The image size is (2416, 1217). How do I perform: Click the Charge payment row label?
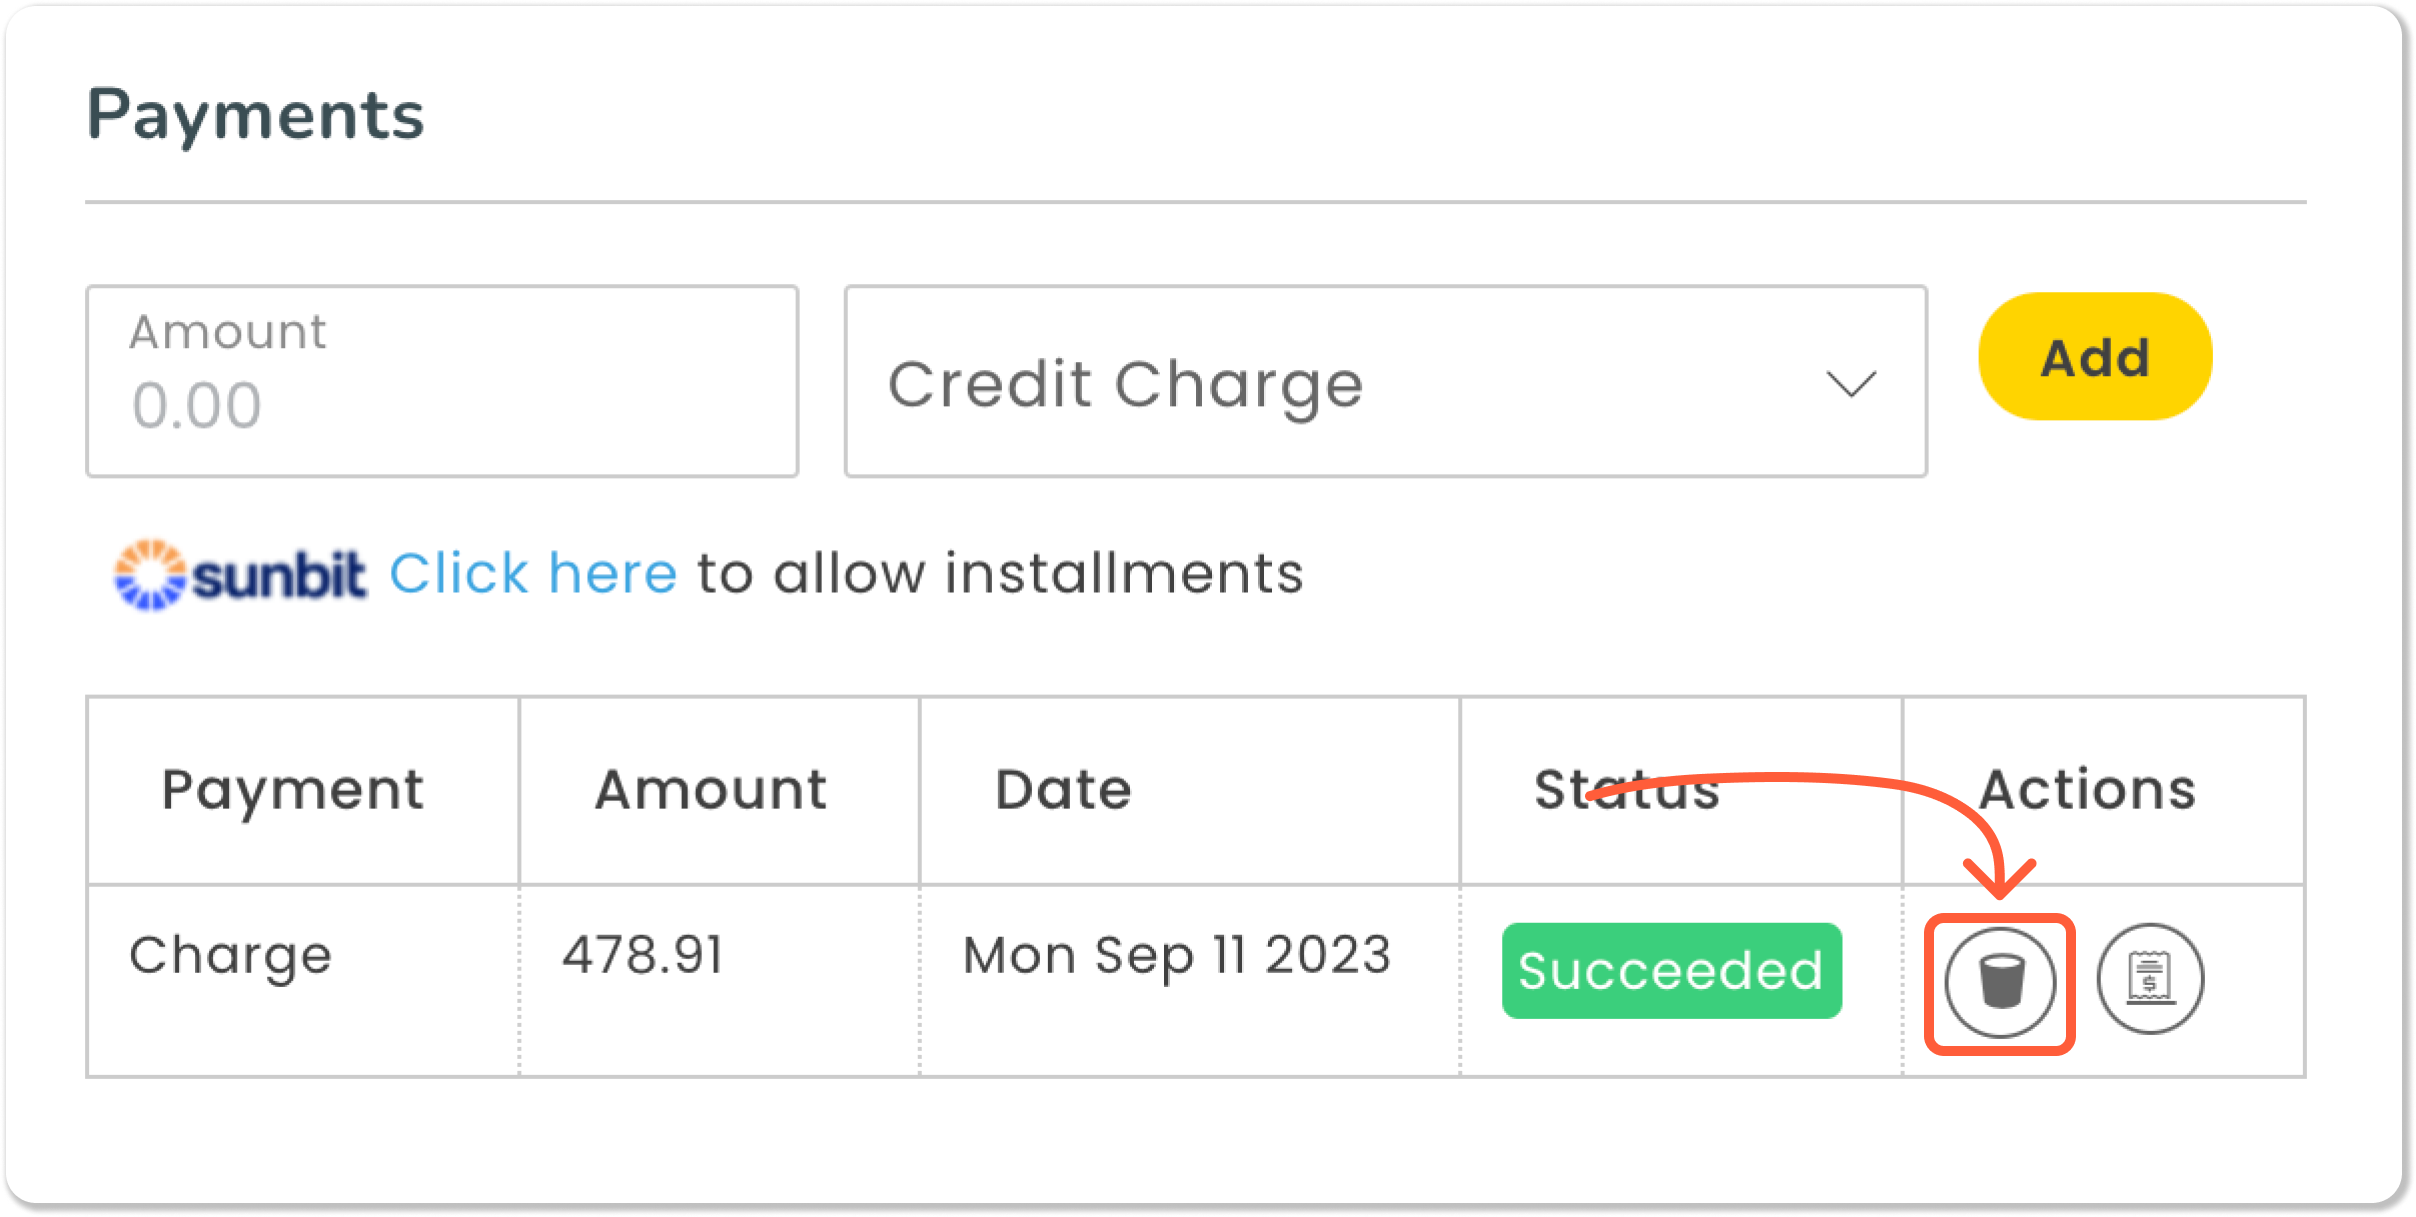[x=229, y=954]
